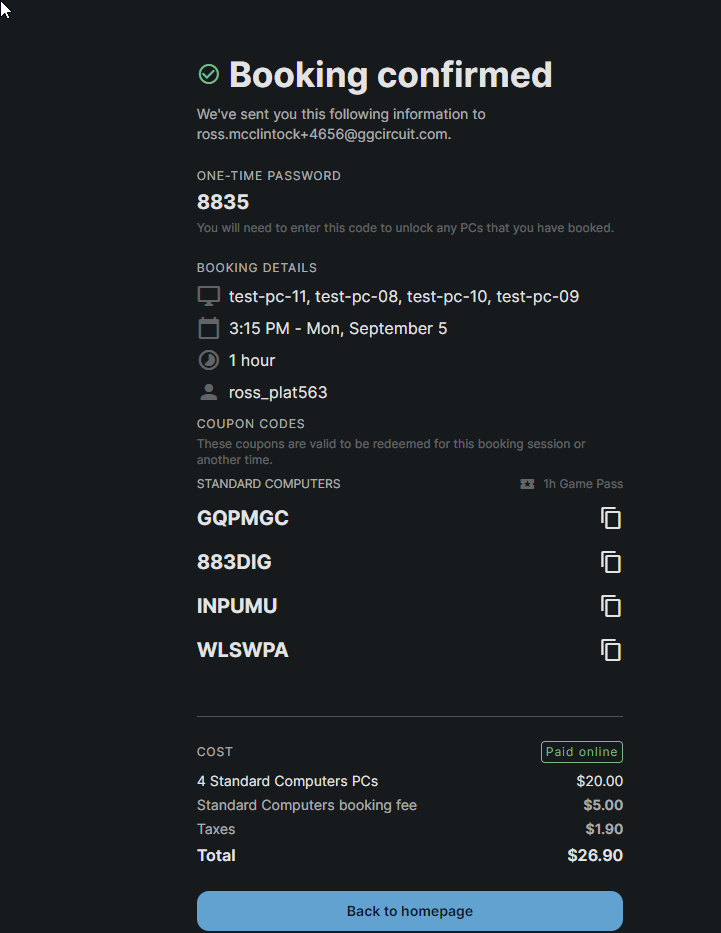Click the 1h Game Pass ticket icon
The width and height of the screenshot is (721, 933).
(527, 483)
